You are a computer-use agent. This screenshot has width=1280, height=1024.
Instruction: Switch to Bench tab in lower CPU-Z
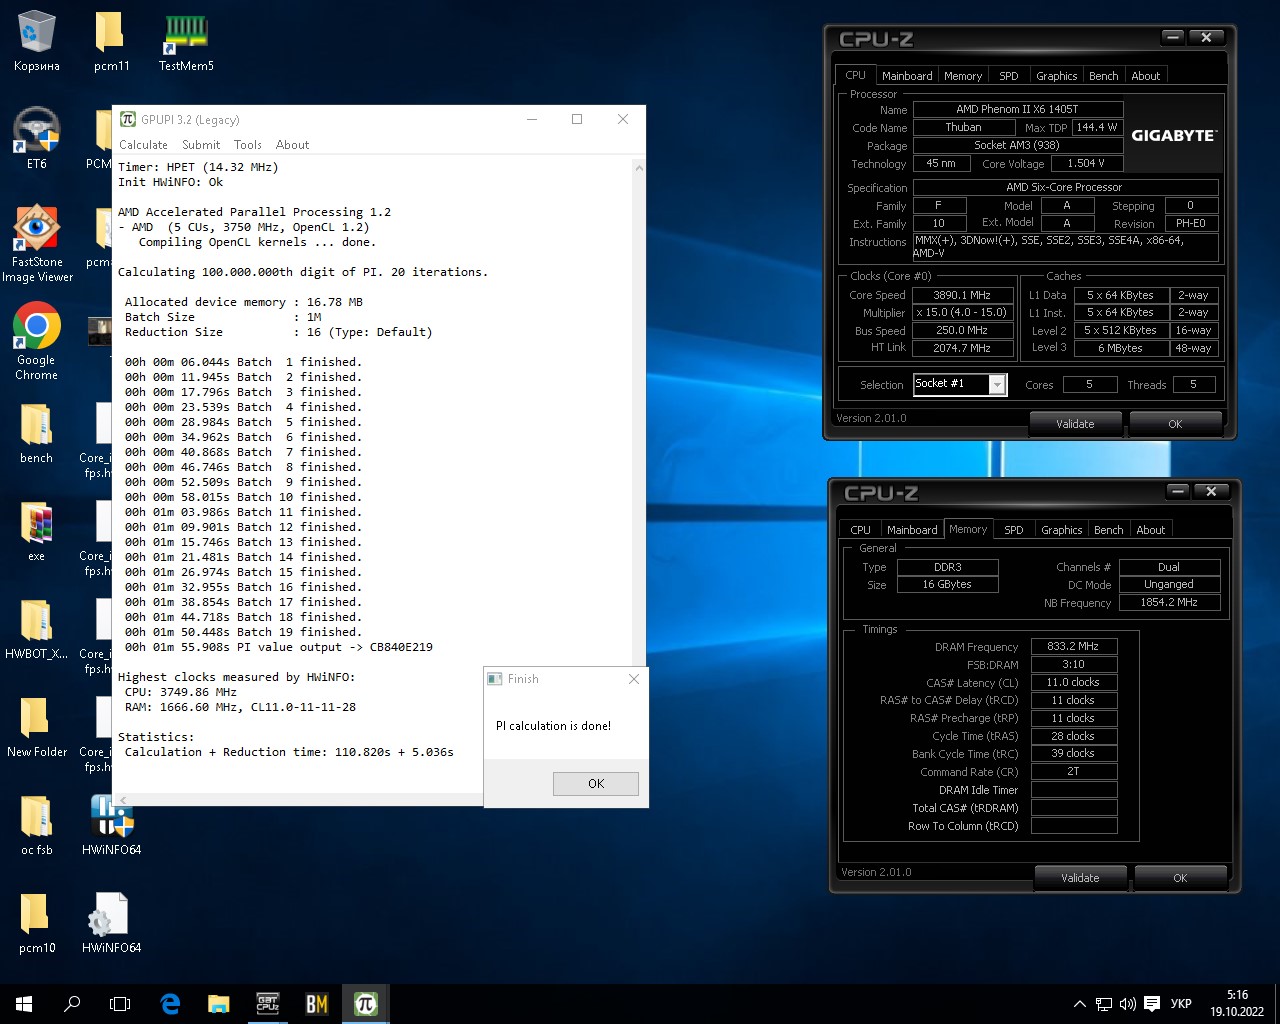coord(1109,530)
